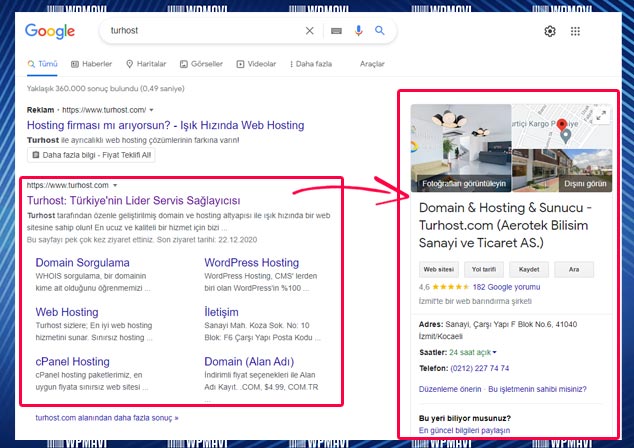Expand the ad URL dropdown arrow
Viewport: 634px width, 448px height.
[x=152, y=110]
